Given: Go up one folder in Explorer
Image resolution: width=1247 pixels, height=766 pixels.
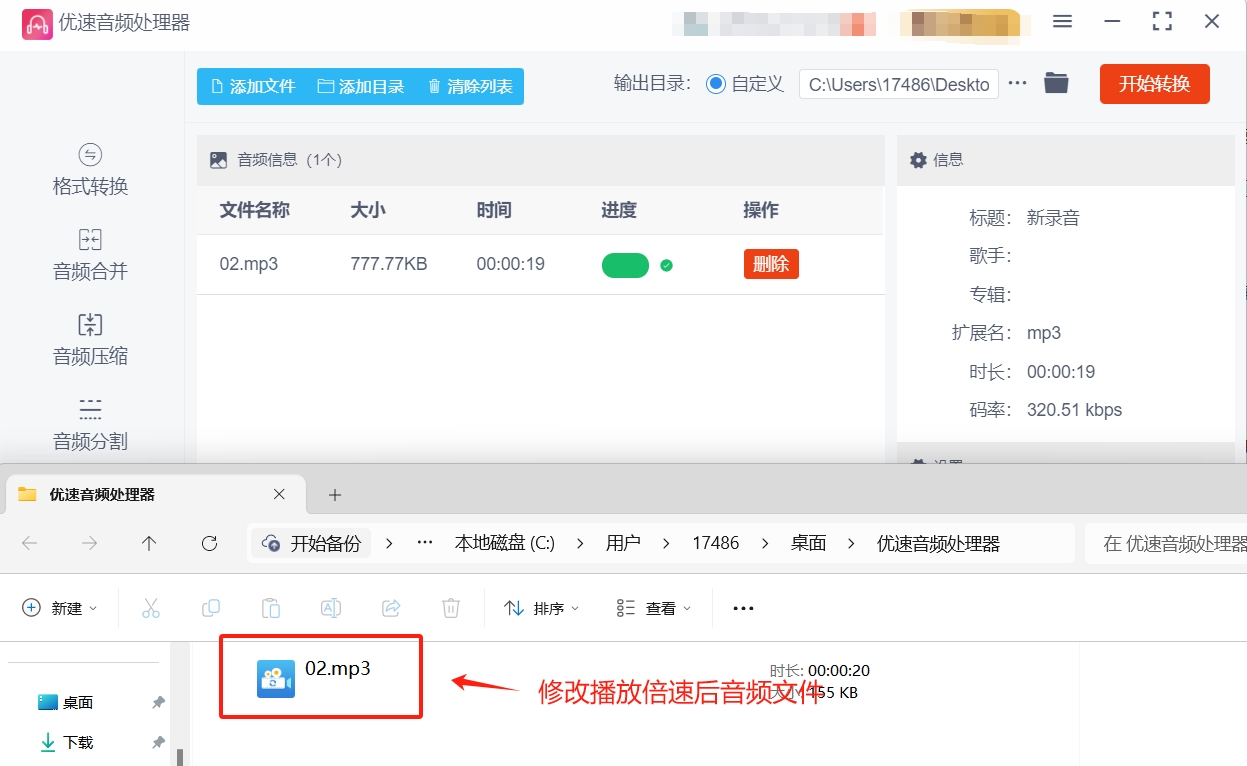Looking at the screenshot, I should tap(149, 543).
